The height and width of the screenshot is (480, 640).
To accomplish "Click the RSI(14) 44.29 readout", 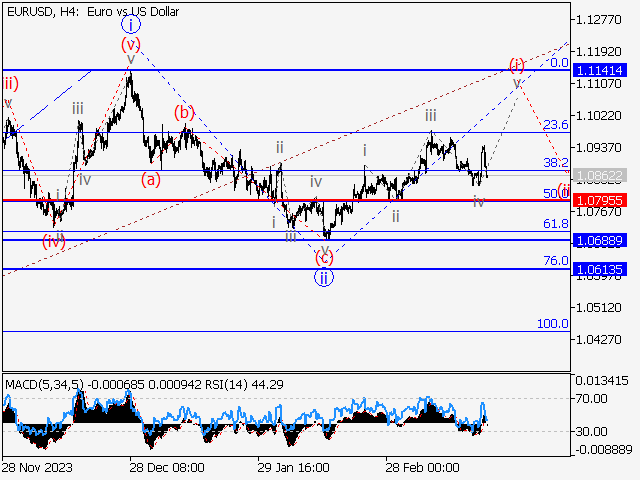I will click(x=244, y=384).
